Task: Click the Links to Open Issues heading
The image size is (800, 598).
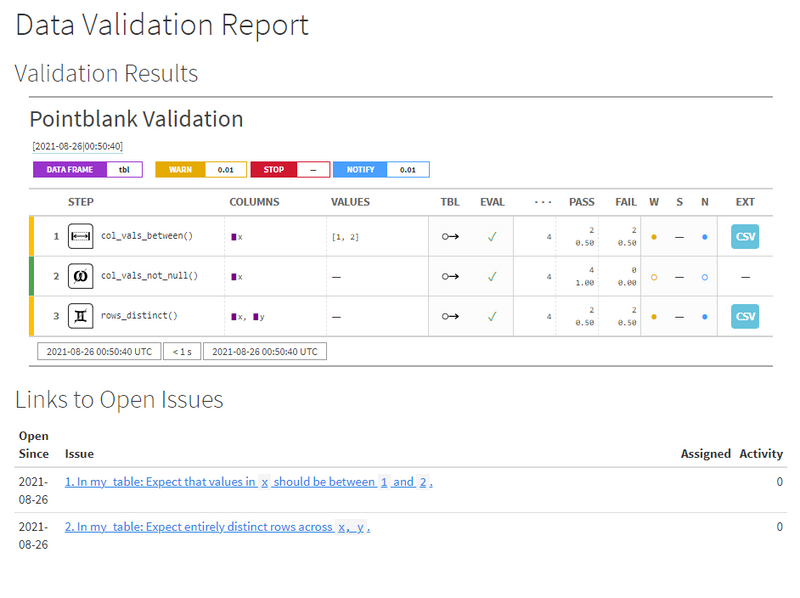Action: (119, 400)
